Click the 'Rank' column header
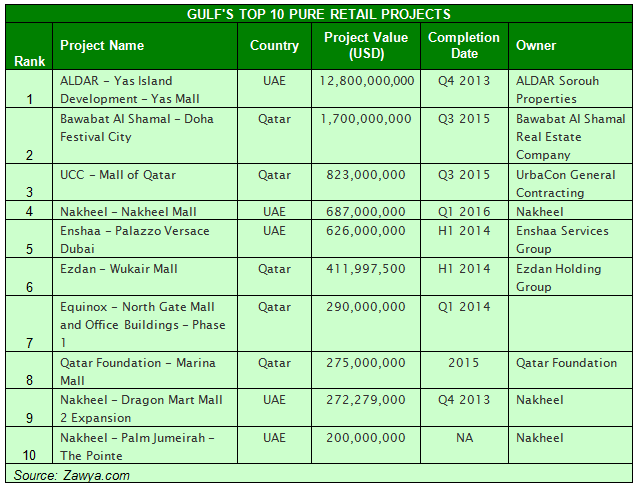This screenshot has height=487, width=637. pyautogui.click(x=30, y=61)
